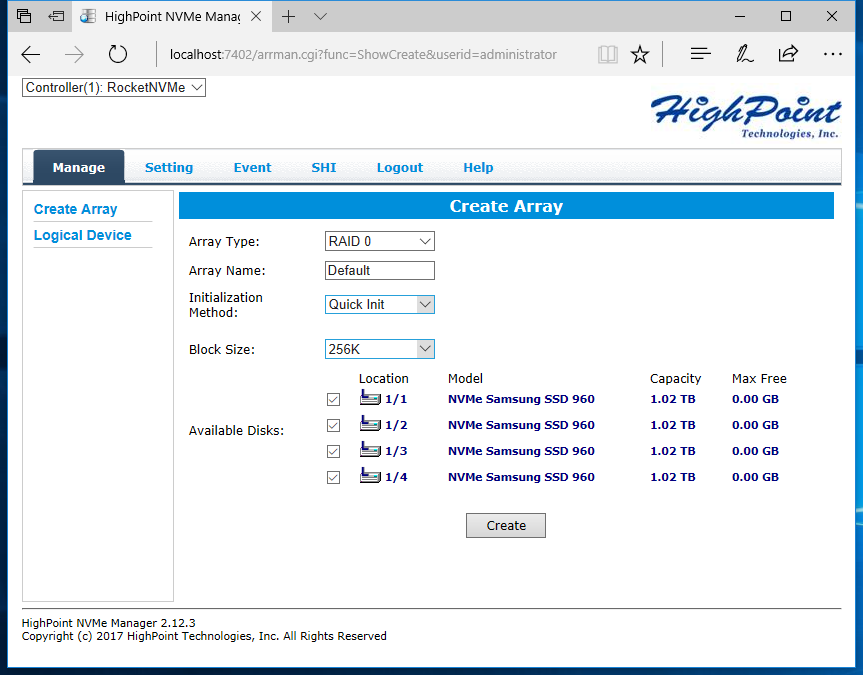Screen dimensions: 863x675
Task: Switch to the Manage tab
Action: 79,167
